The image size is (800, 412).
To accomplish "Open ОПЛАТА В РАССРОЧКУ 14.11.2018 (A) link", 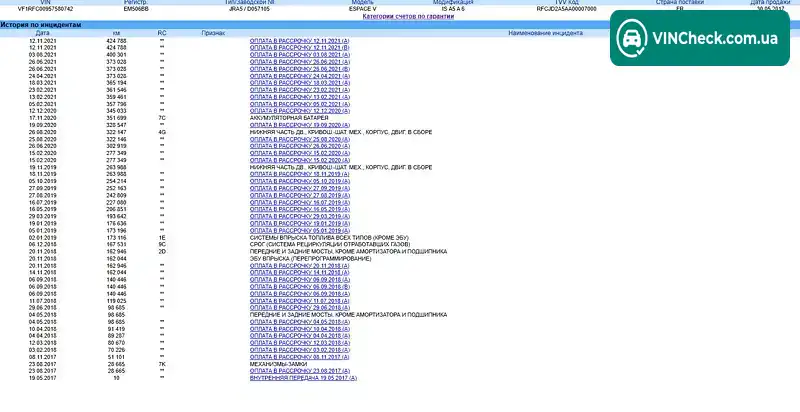I will tap(299, 273).
